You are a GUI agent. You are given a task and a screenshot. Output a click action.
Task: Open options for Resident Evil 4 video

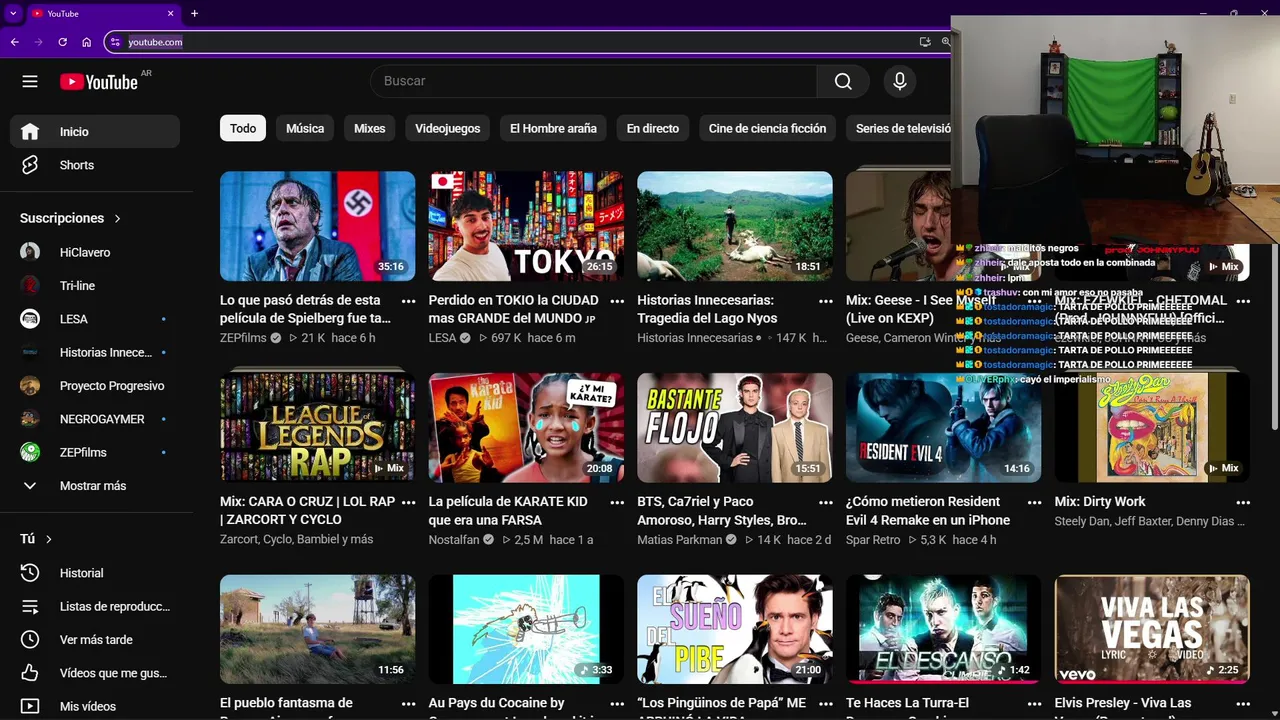point(1034,502)
